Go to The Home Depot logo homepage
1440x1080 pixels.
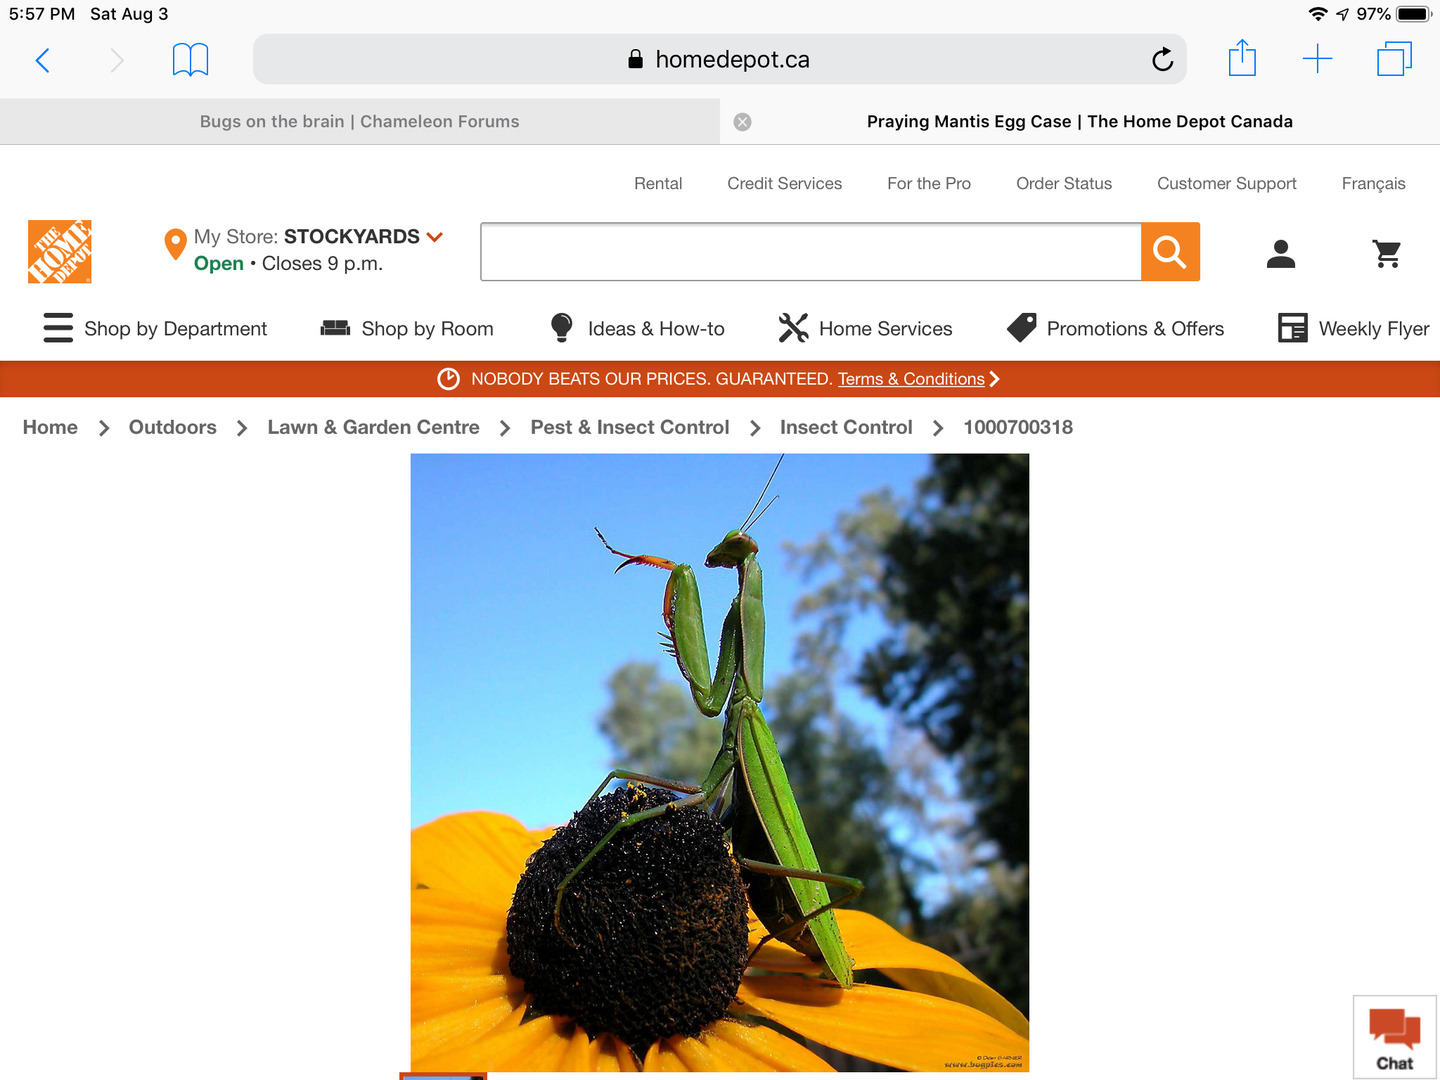coord(60,252)
